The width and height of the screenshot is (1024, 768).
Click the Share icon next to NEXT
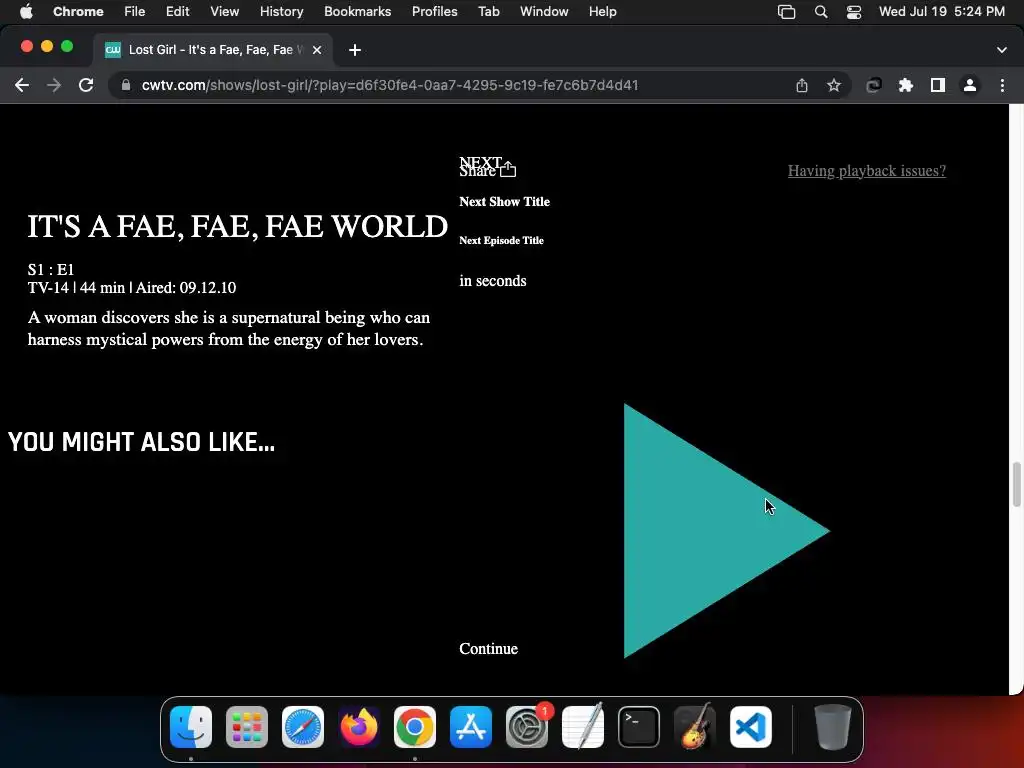pyautogui.click(x=508, y=169)
